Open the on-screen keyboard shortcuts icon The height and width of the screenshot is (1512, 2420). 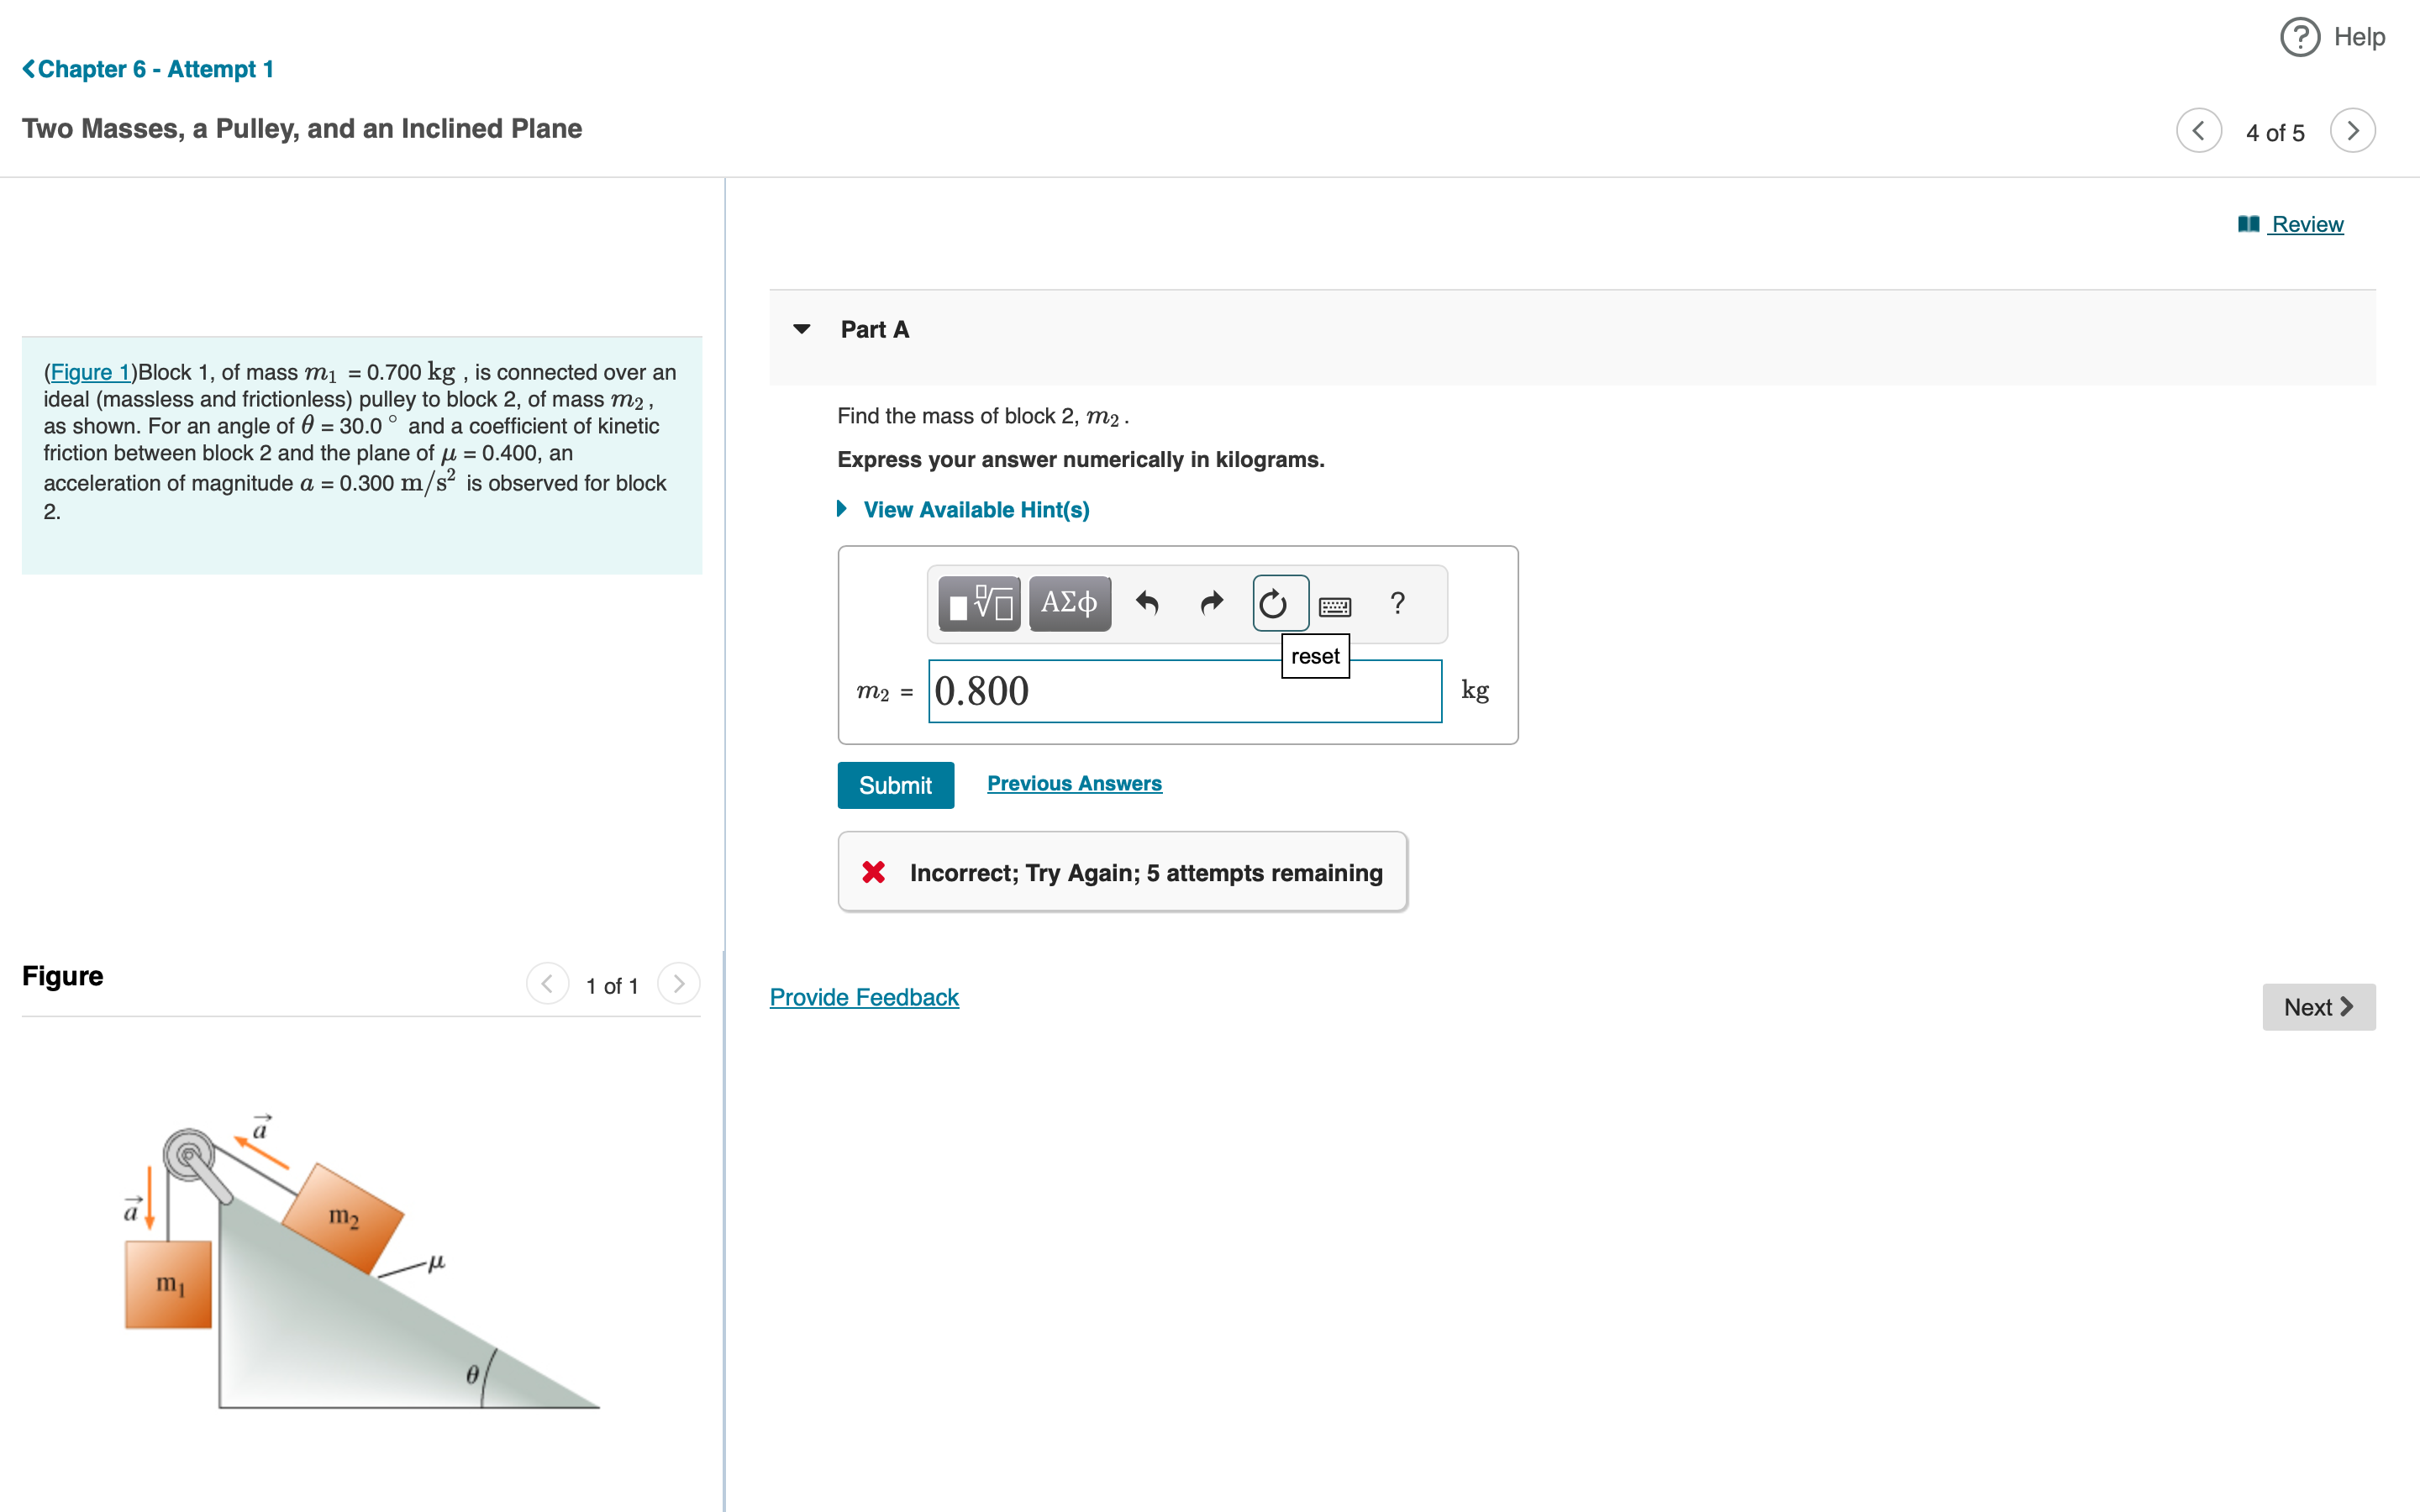pos(1336,605)
